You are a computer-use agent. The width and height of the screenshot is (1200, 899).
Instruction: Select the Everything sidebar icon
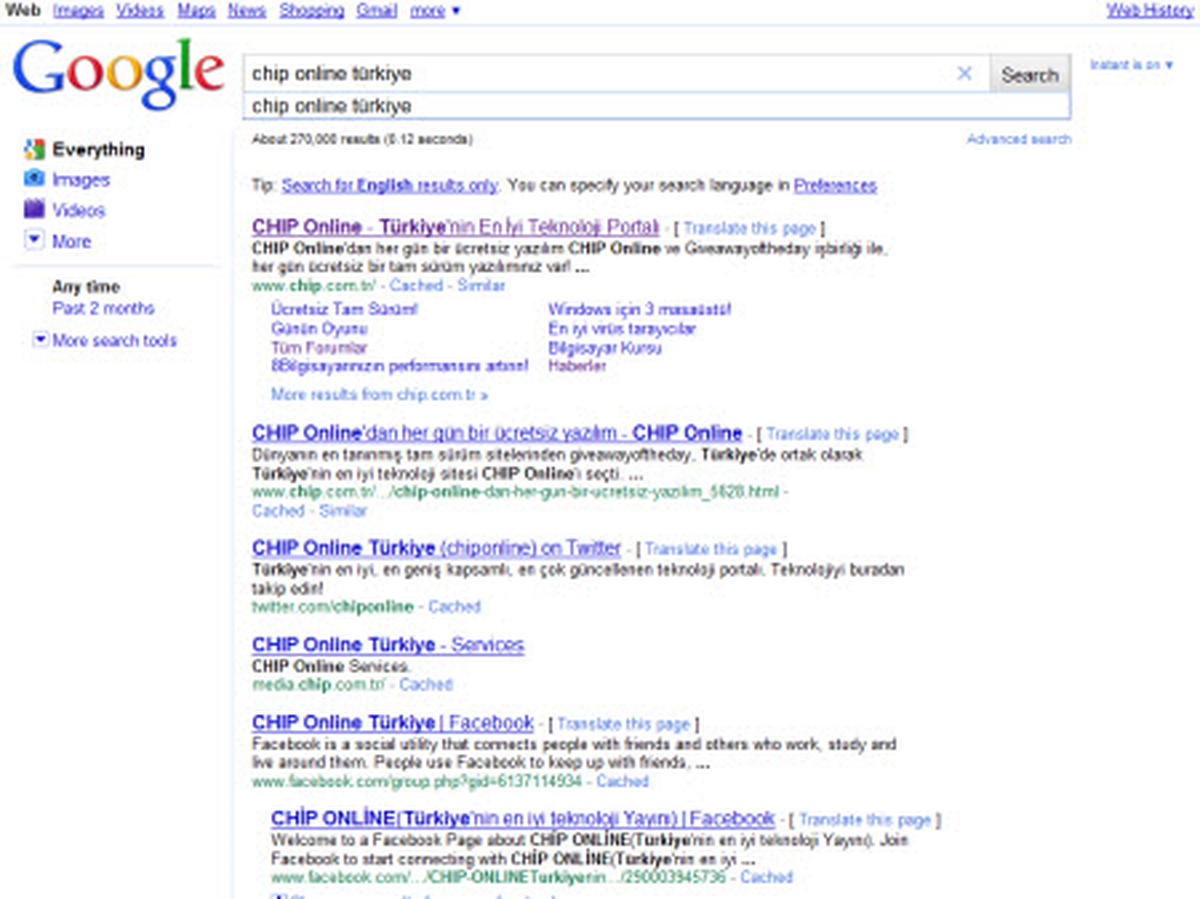click(x=32, y=149)
